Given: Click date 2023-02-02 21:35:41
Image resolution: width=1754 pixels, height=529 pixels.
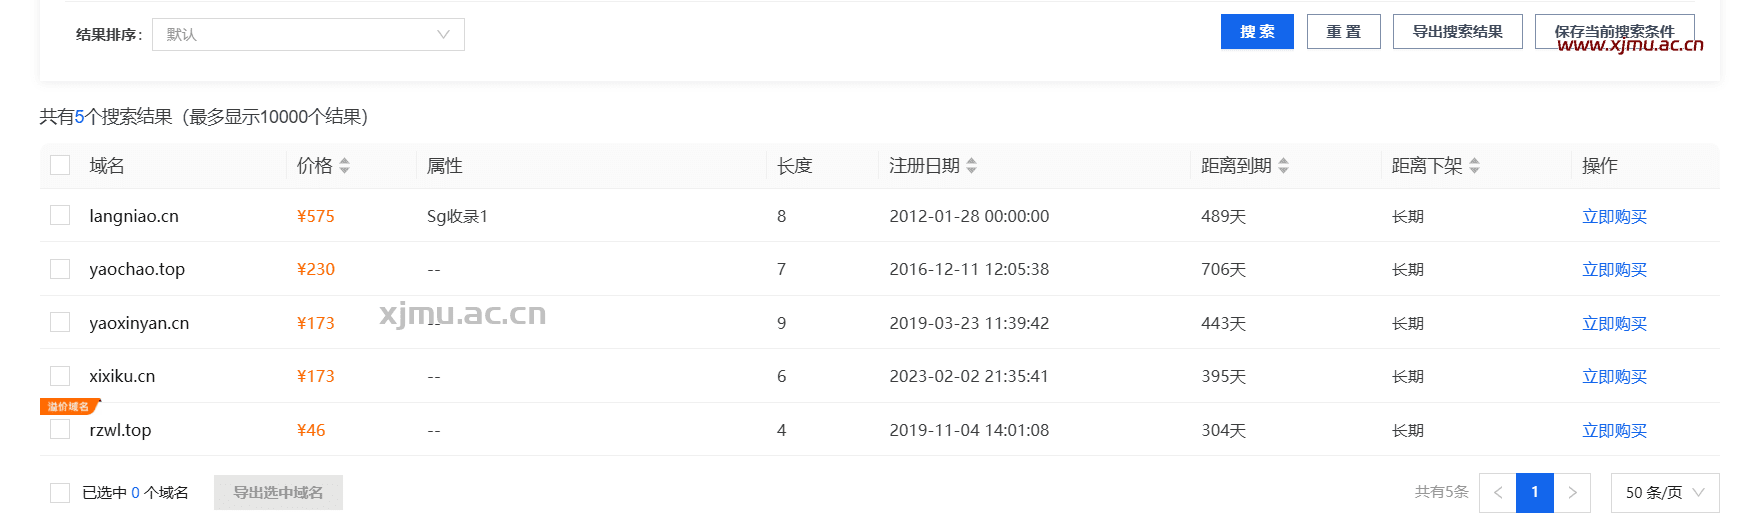Looking at the screenshot, I should [x=969, y=377].
